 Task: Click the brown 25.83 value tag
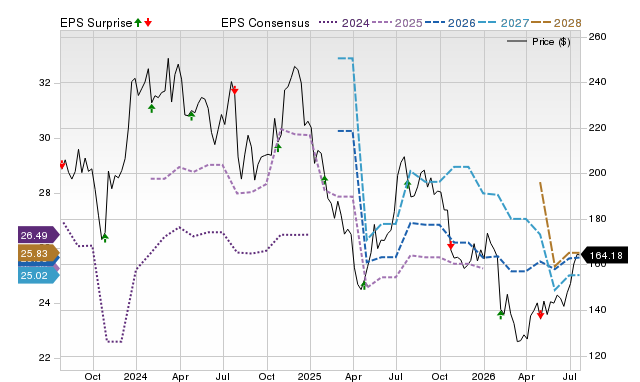pyautogui.click(x=39, y=253)
